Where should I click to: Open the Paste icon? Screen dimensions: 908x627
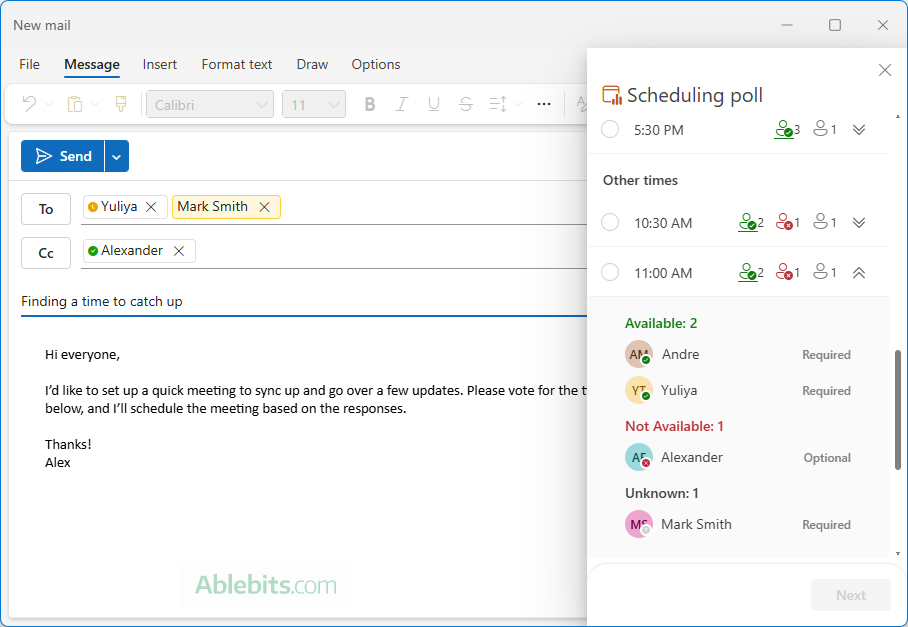coord(74,103)
